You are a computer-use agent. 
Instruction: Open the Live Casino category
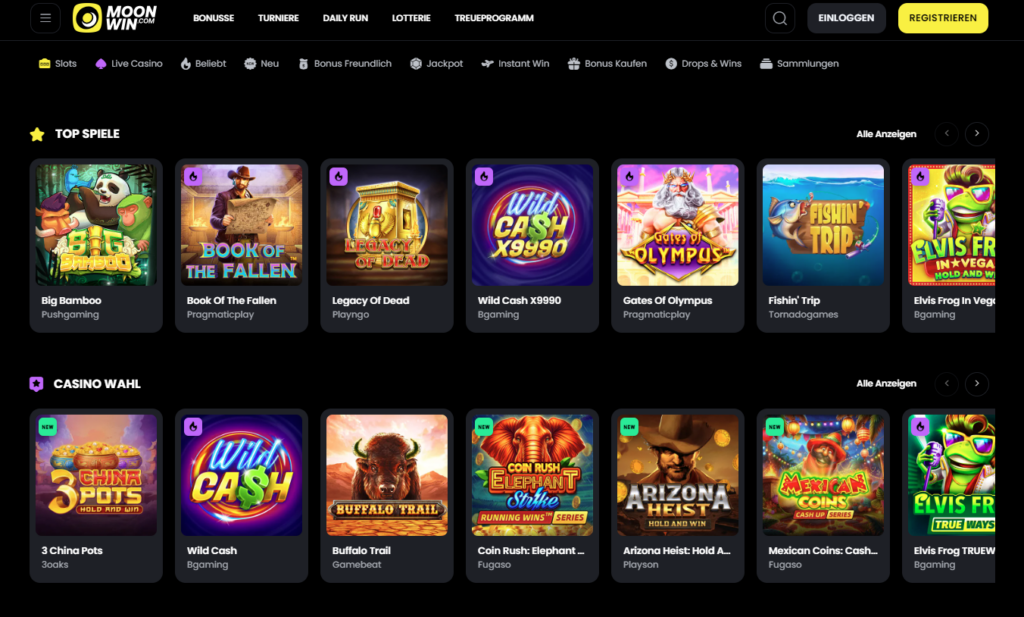(127, 63)
